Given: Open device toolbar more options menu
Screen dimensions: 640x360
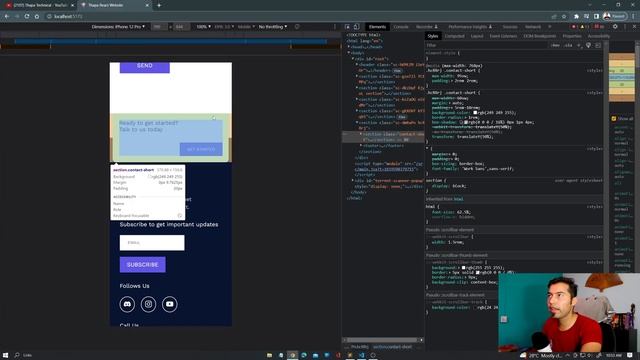Looking at the screenshot, I should click(335, 27).
